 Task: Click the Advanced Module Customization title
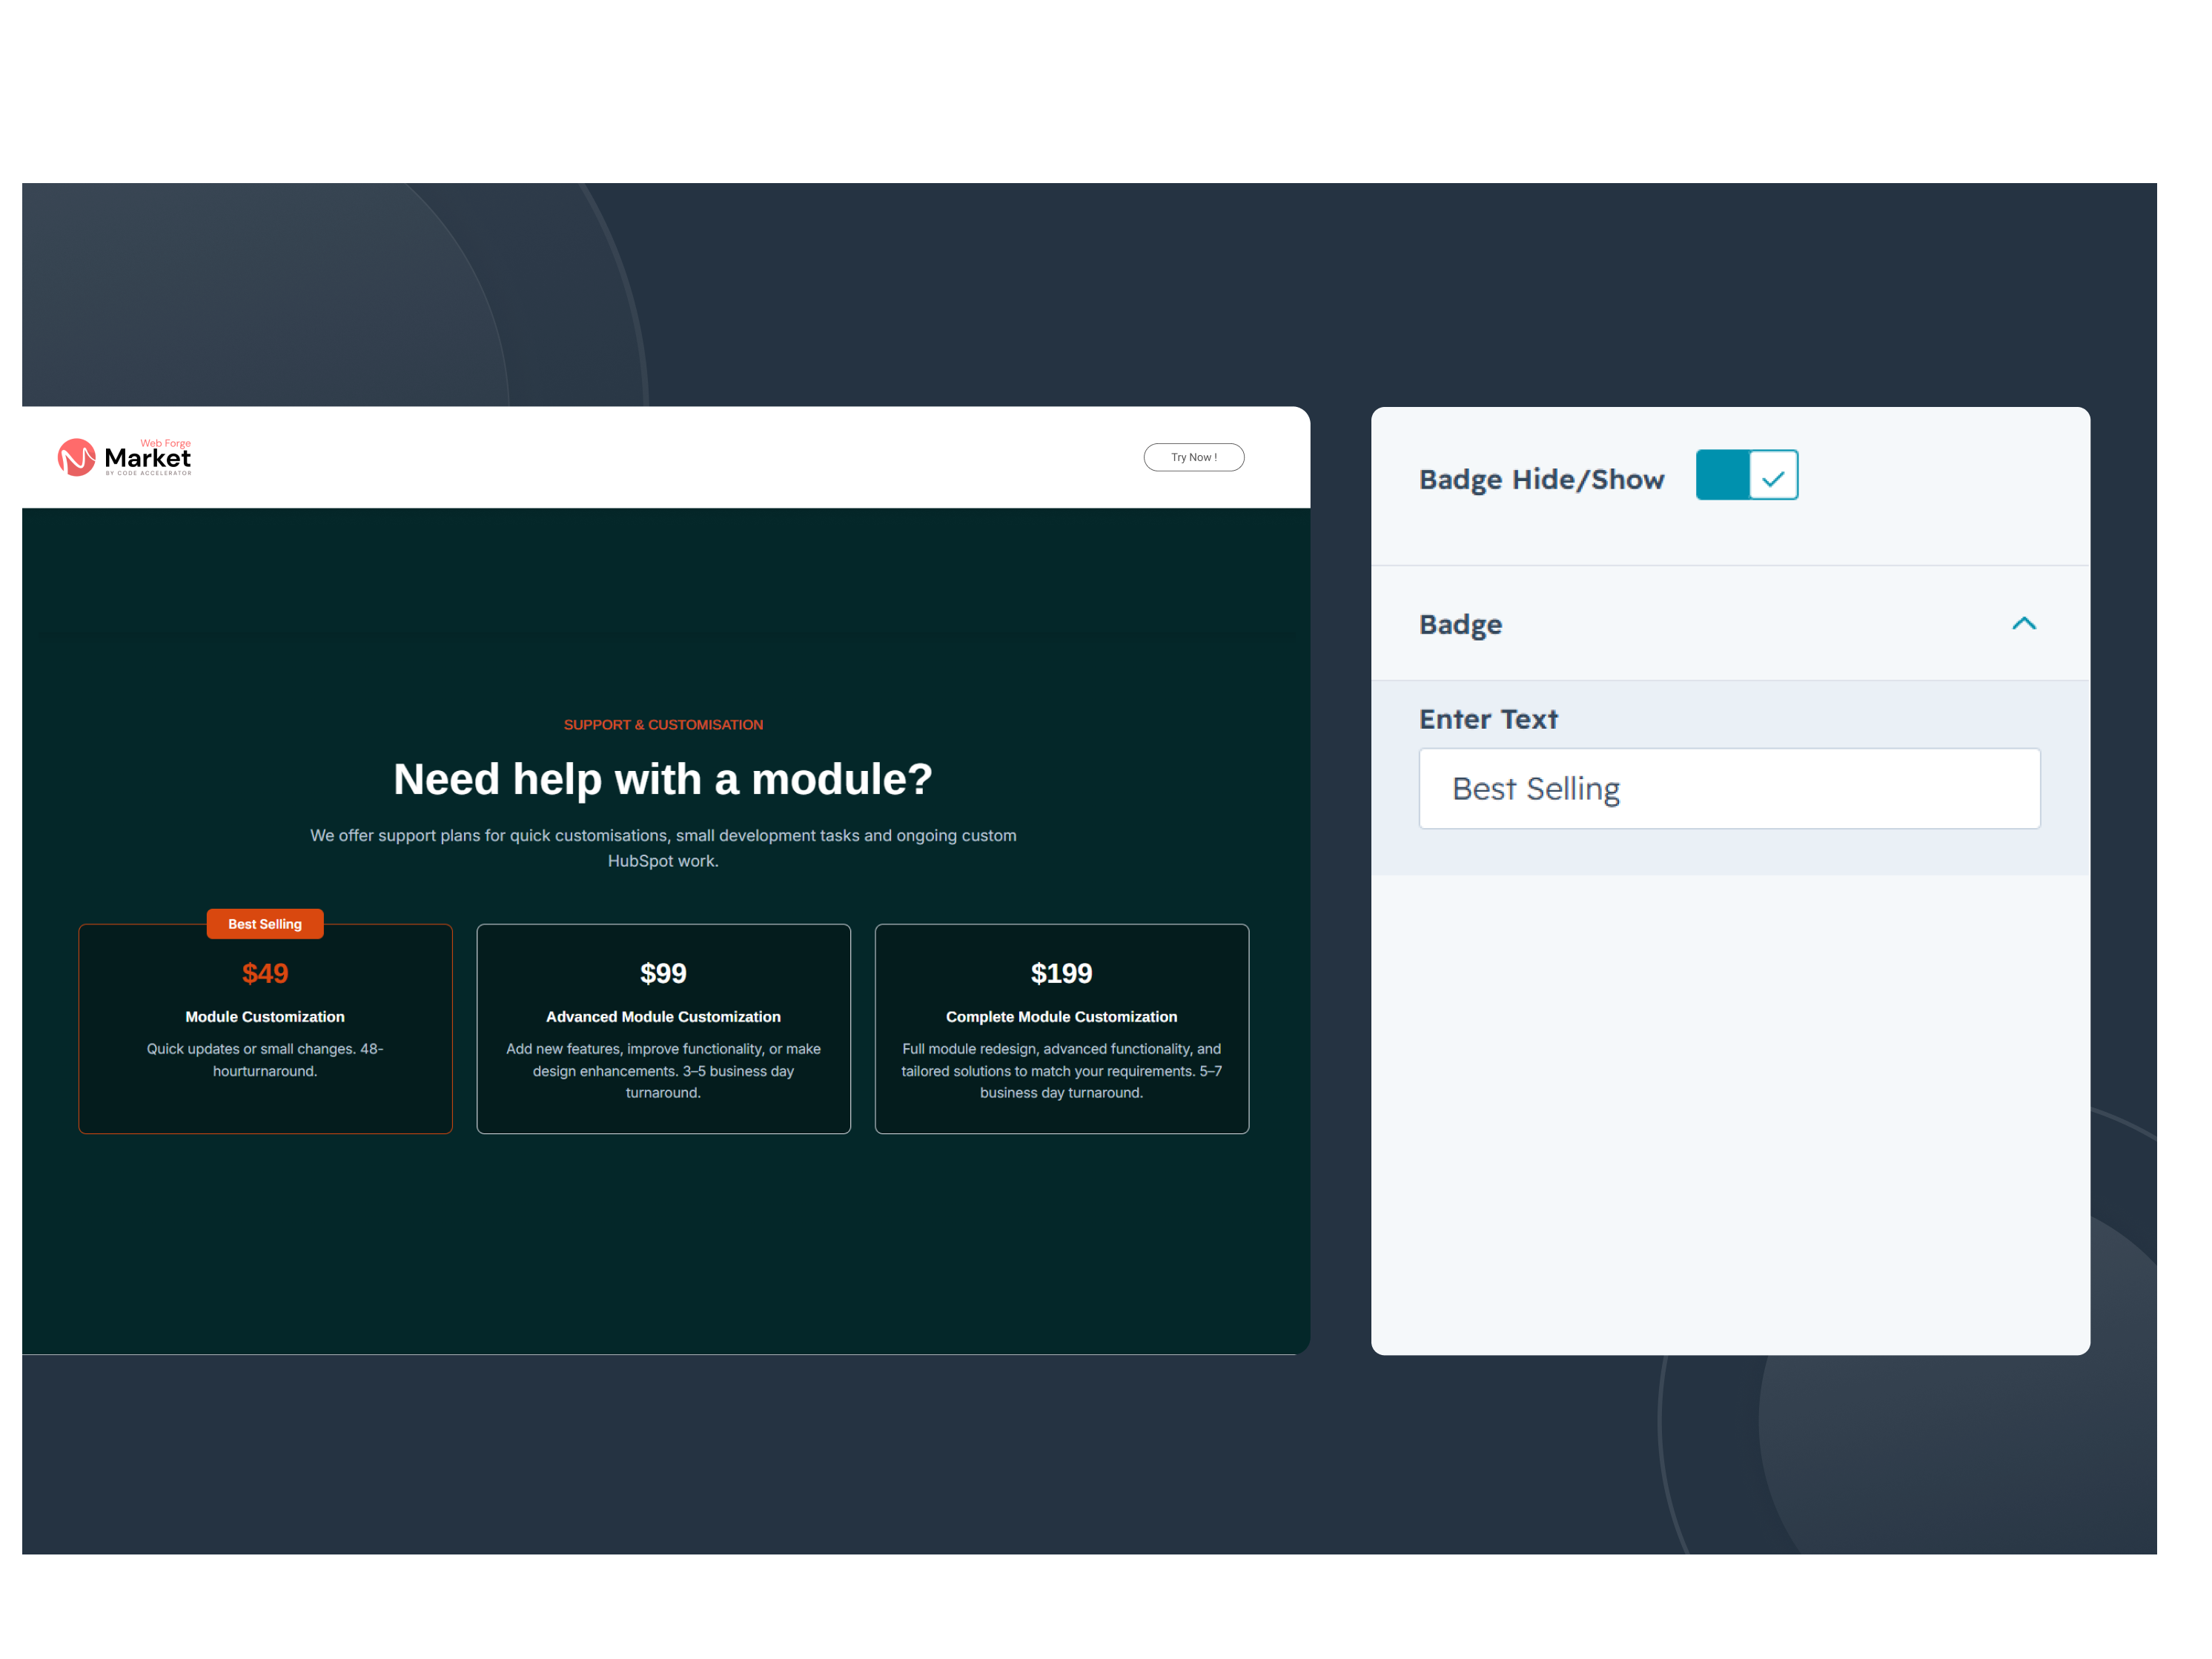click(x=663, y=1016)
